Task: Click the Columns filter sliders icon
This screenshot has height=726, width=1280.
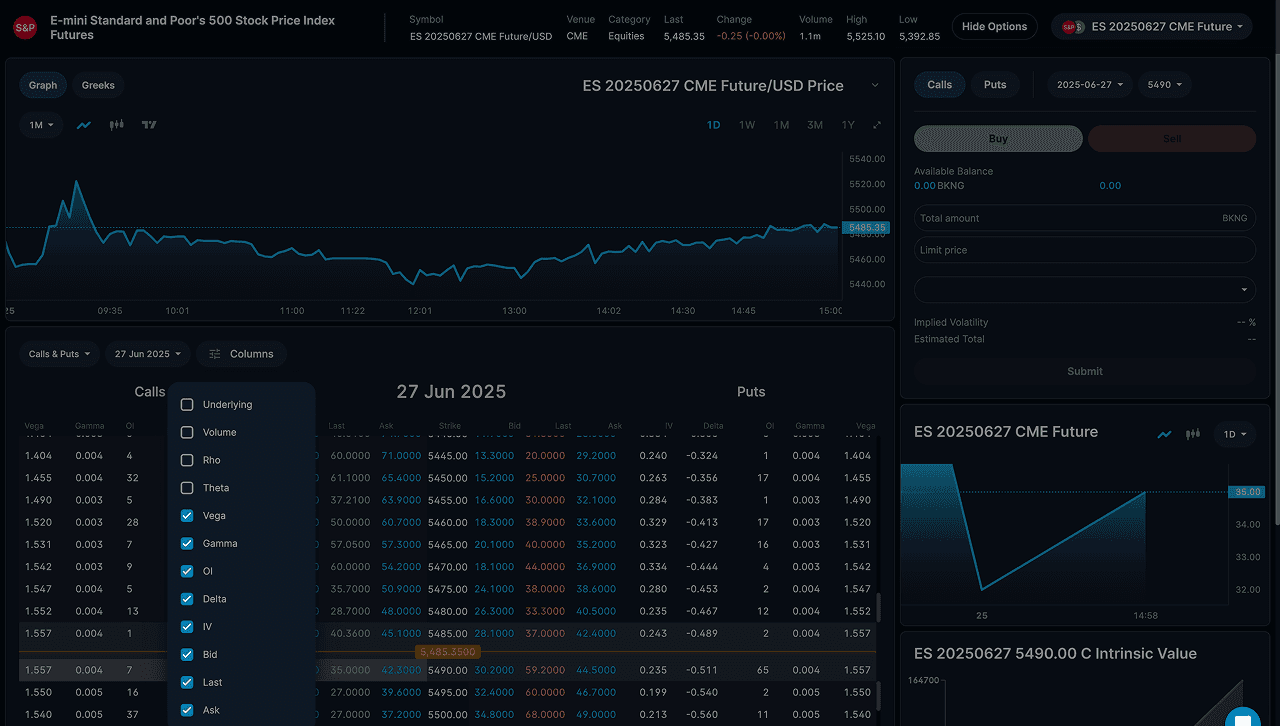Action: coord(215,354)
